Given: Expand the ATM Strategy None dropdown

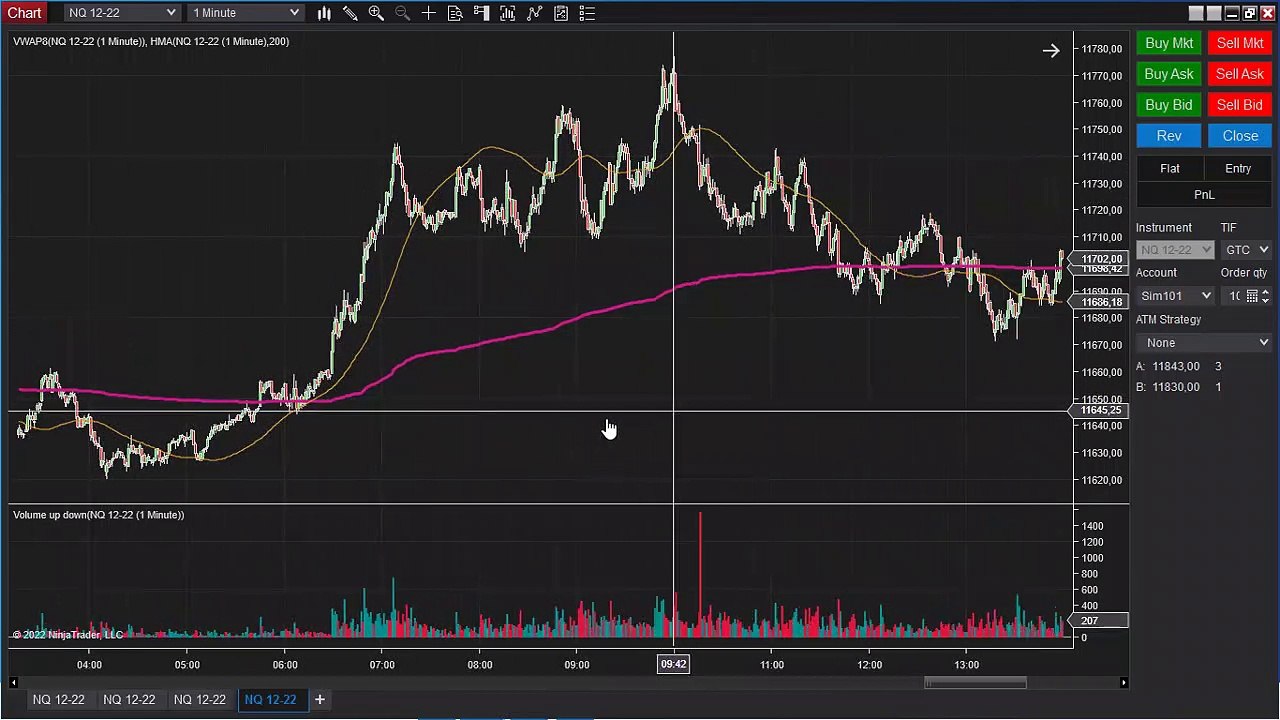Looking at the screenshot, I should tap(1204, 343).
